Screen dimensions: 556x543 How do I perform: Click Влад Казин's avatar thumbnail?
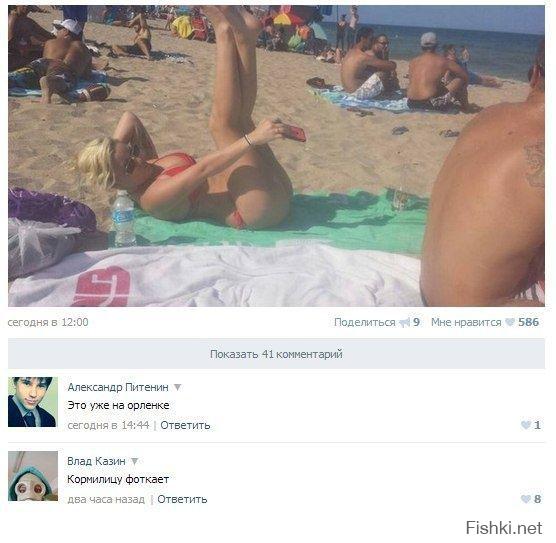click(33, 476)
